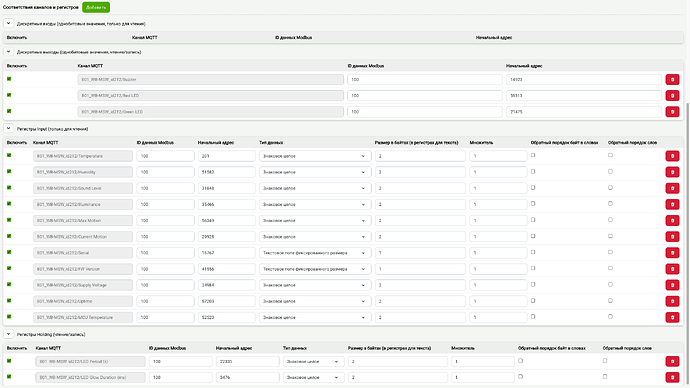This screenshot has height=388, width=690.
Task: Delete the Illuminance register row
Action: [672, 205]
